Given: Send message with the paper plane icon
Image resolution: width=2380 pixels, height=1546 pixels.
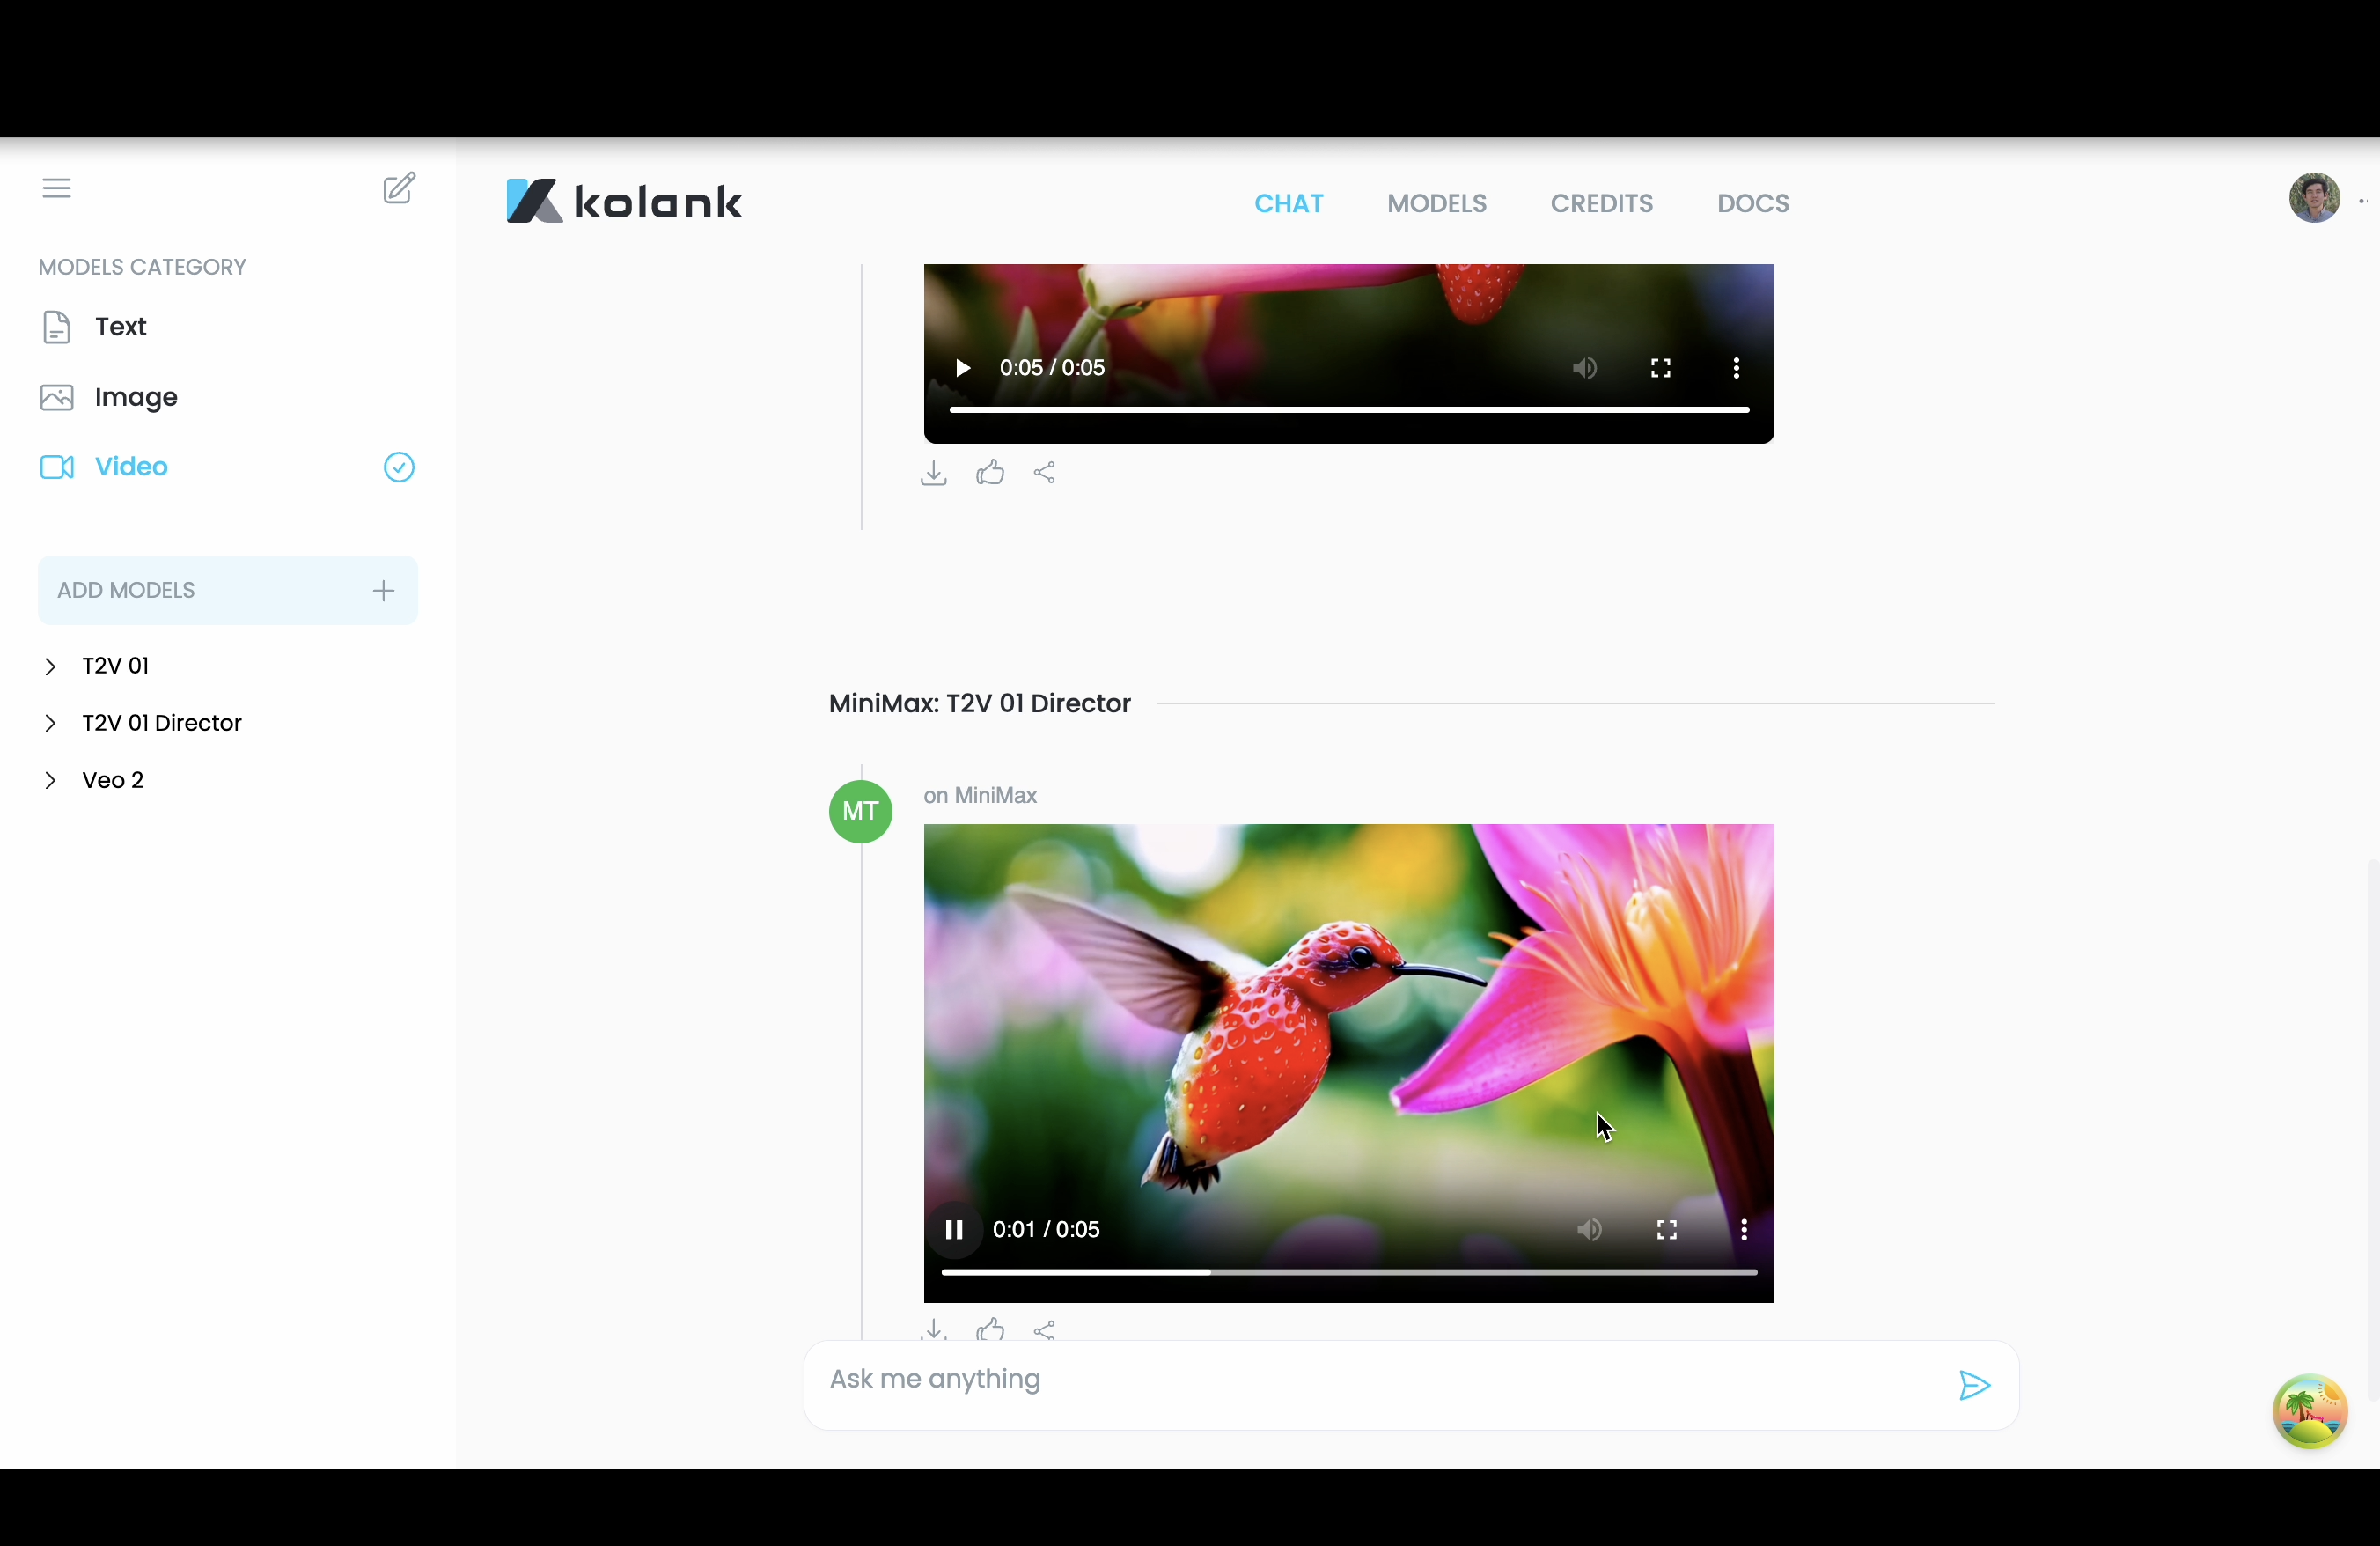Looking at the screenshot, I should coord(1974,1385).
